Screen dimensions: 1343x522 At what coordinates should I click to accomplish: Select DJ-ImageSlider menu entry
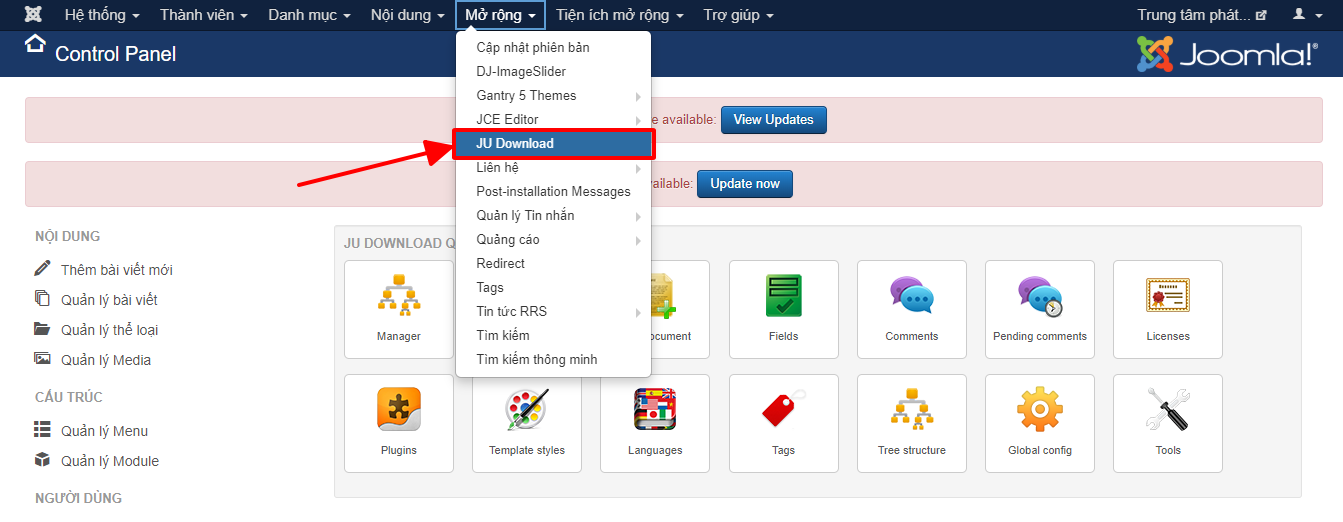(553, 72)
